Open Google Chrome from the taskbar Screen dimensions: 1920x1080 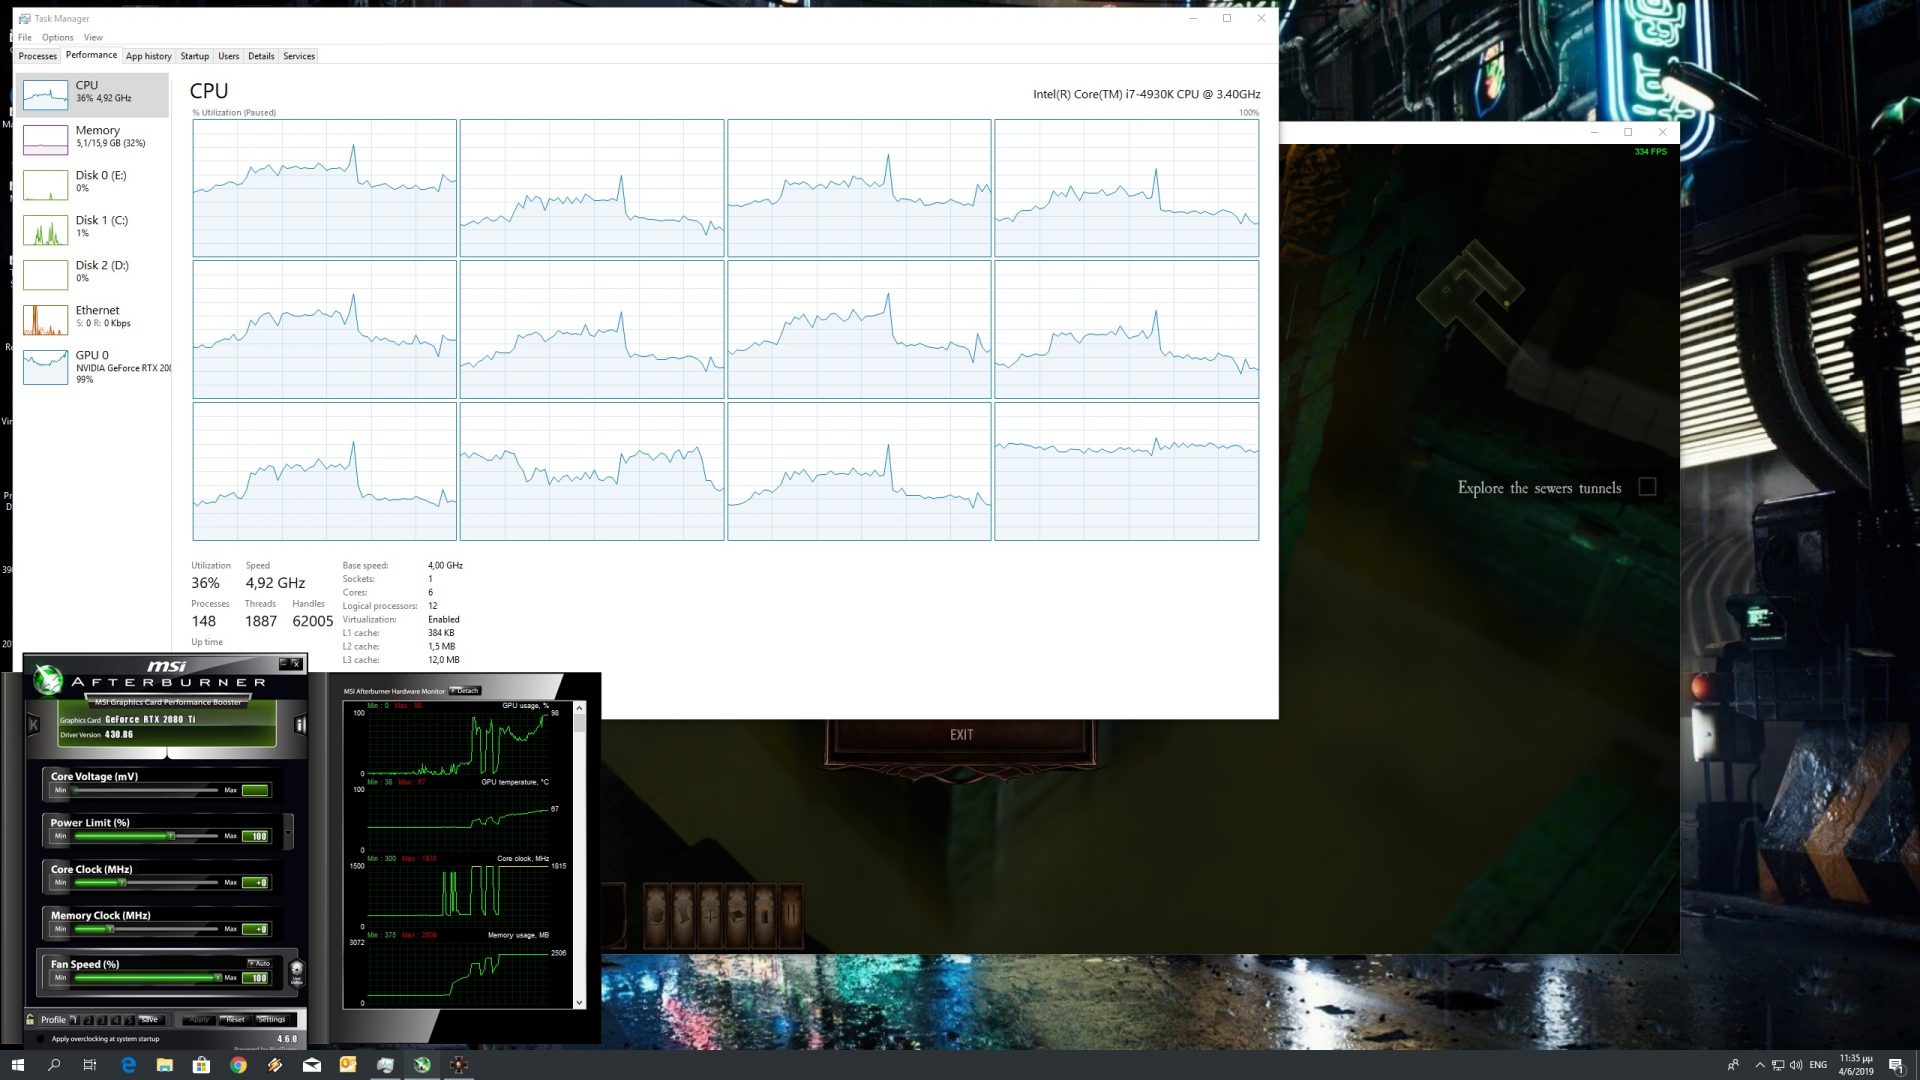click(x=238, y=1065)
